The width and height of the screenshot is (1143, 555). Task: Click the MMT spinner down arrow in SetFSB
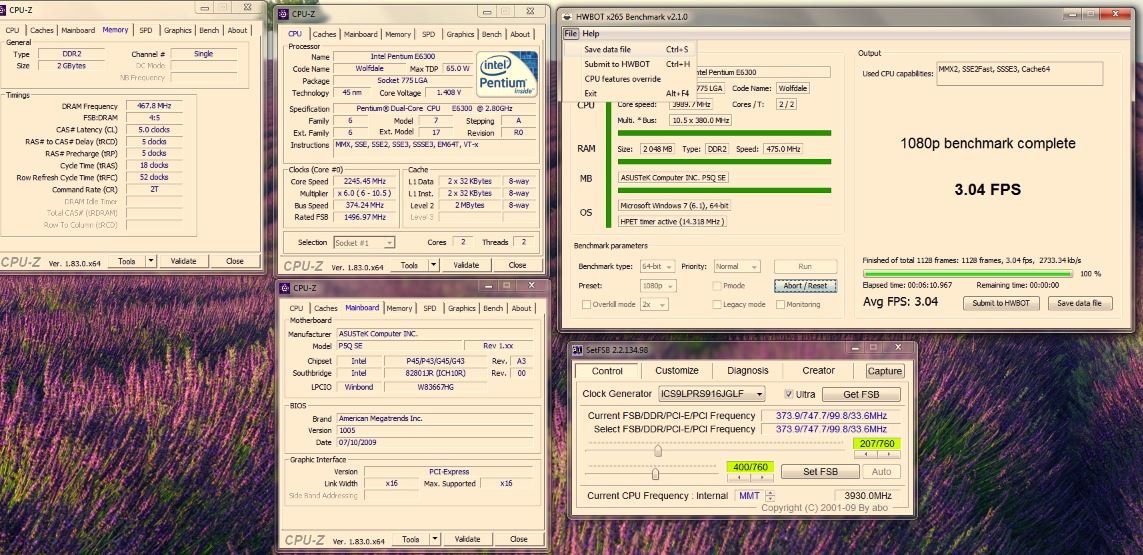(x=771, y=499)
